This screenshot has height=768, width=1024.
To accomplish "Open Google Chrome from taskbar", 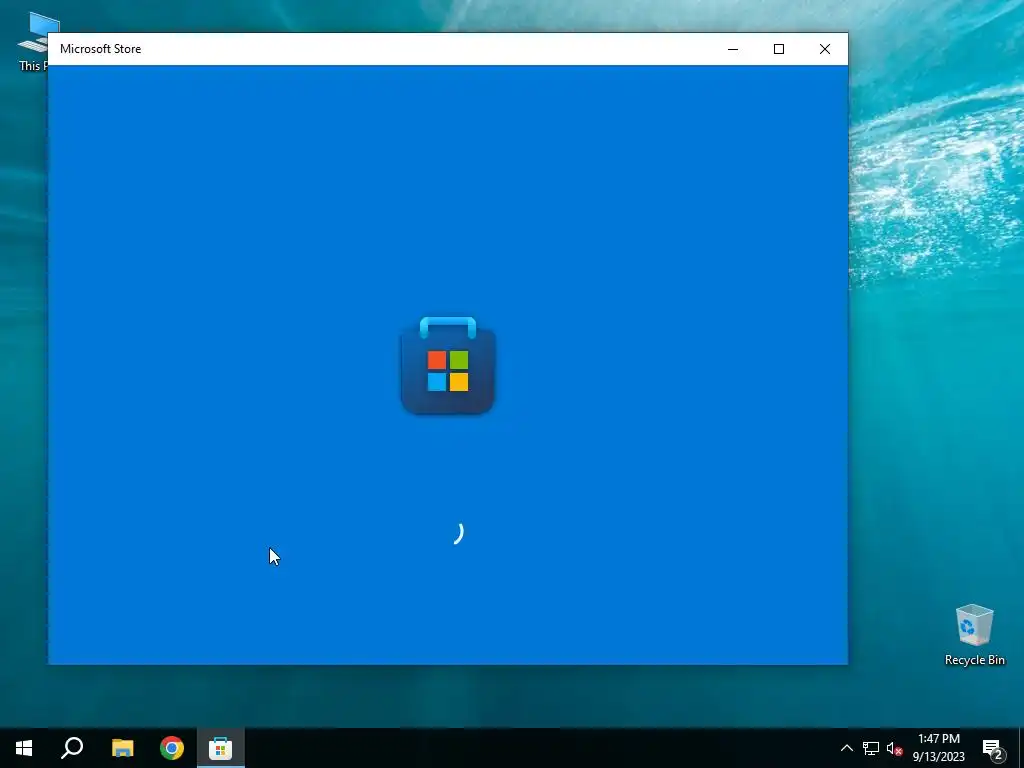I will click(x=172, y=748).
